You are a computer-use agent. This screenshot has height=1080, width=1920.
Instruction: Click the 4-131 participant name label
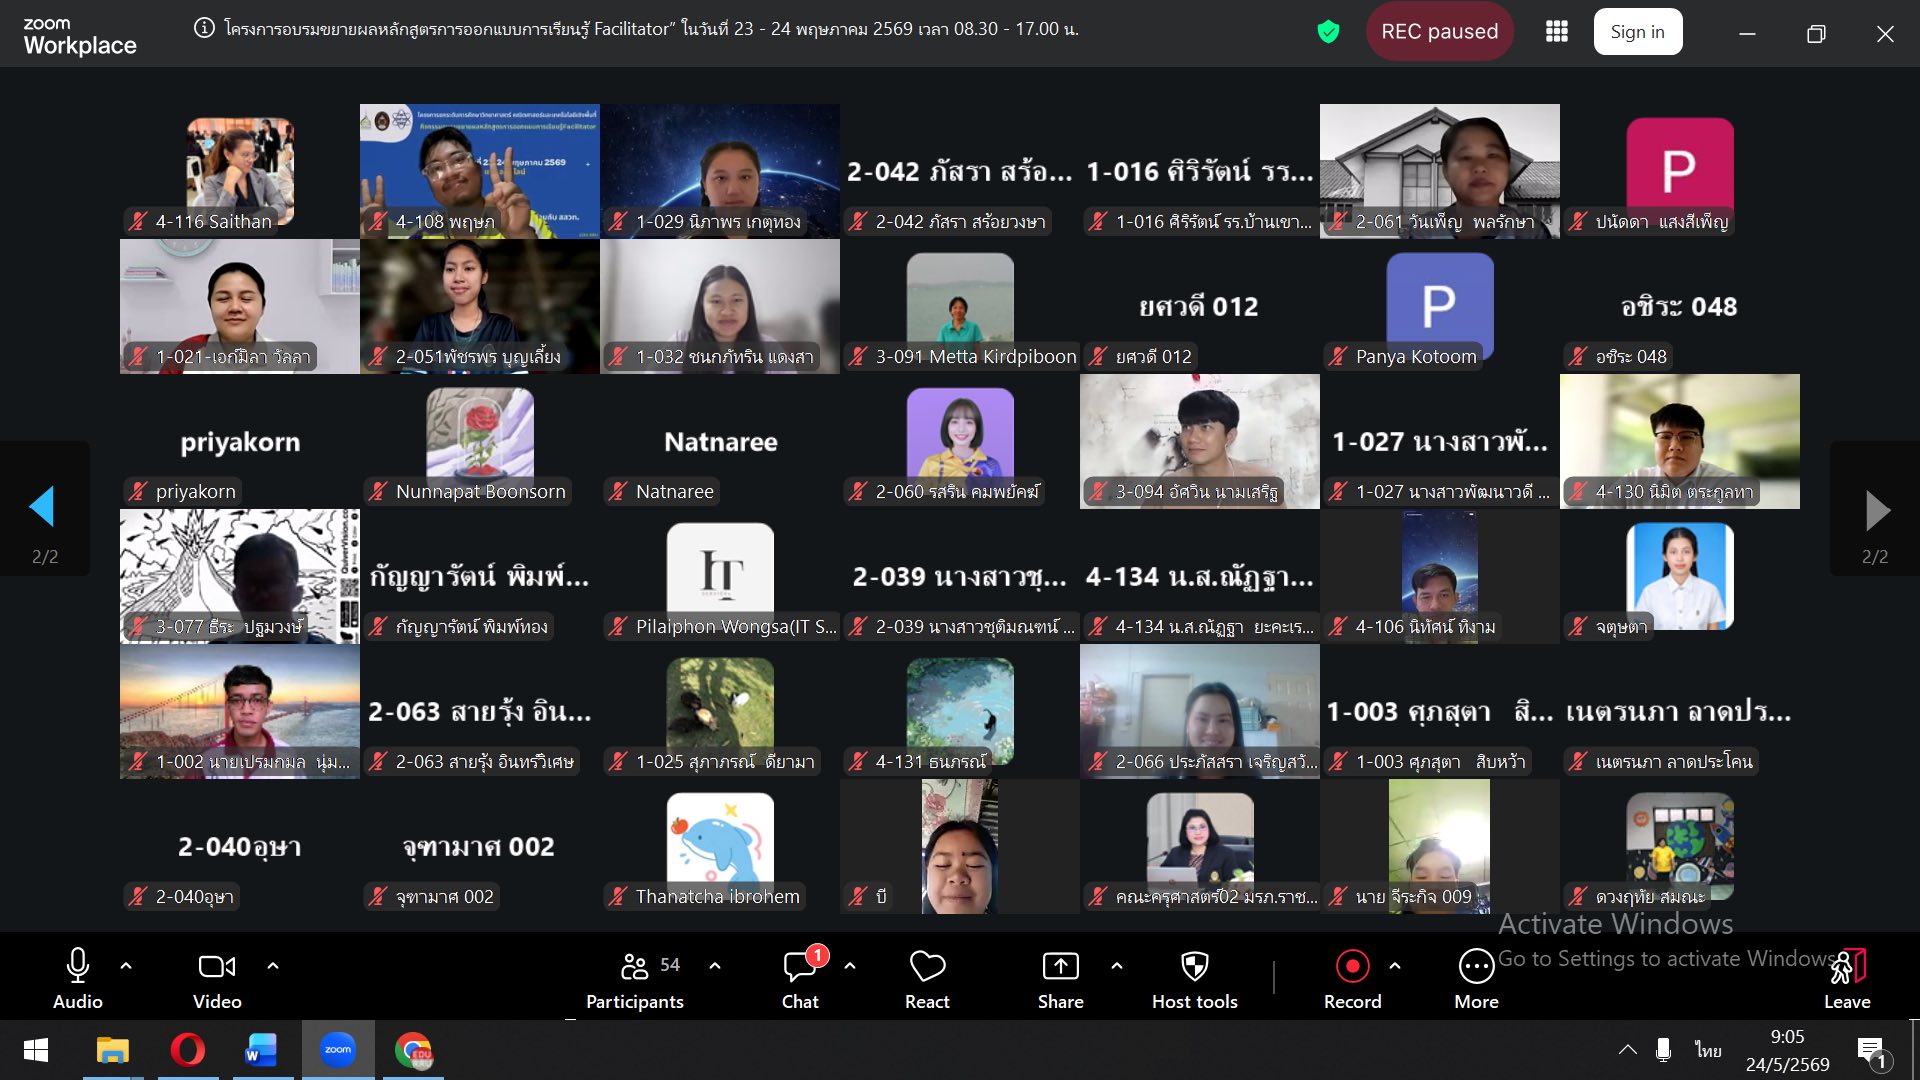click(930, 762)
